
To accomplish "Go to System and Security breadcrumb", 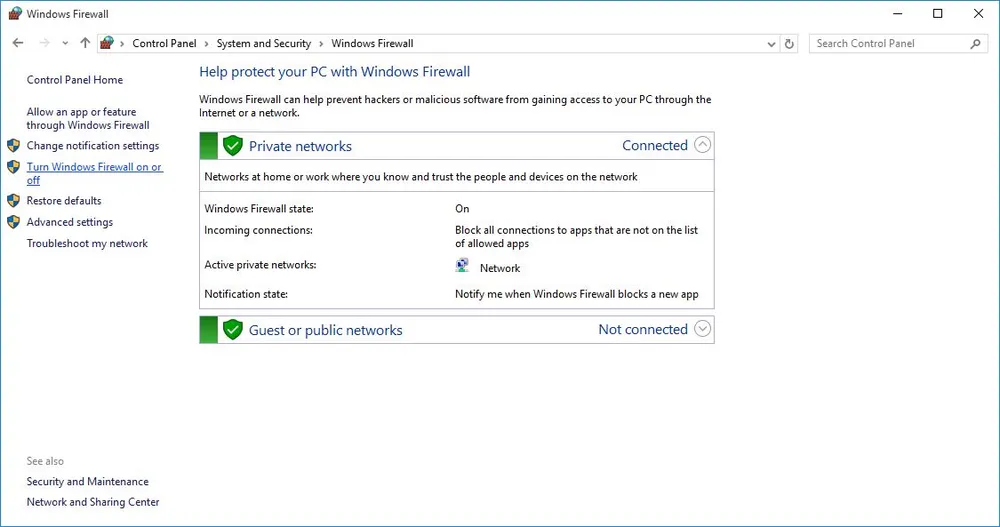I will tap(263, 44).
